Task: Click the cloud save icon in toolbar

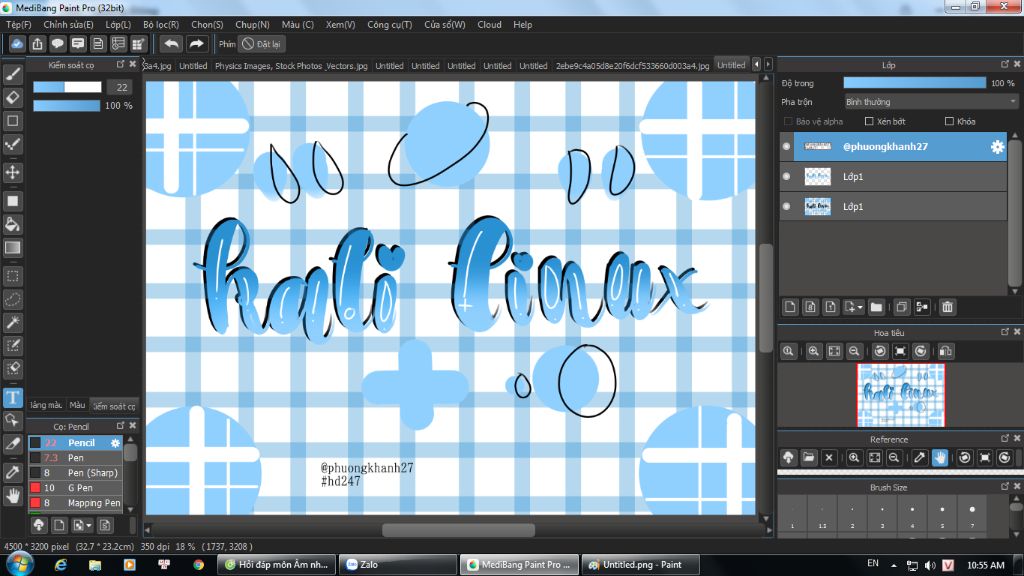Action: (x=17, y=44)
